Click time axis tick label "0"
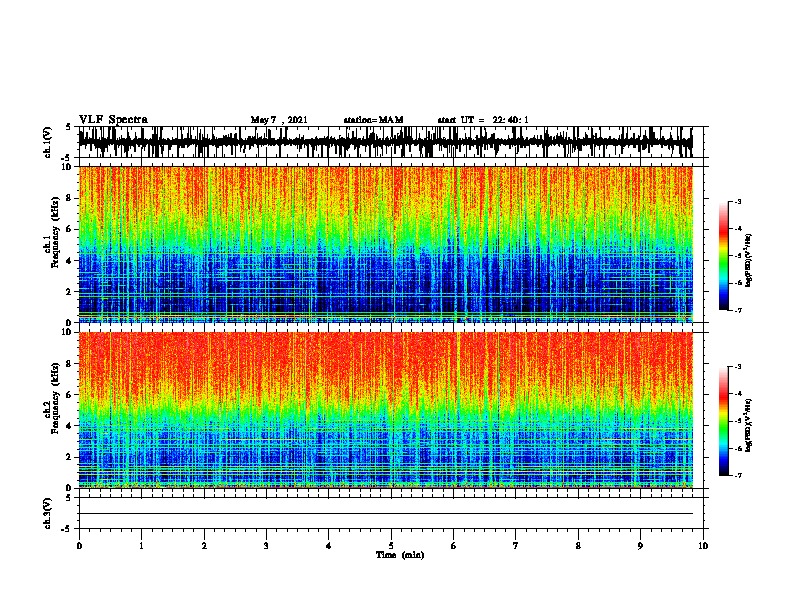 coord(79,546)
